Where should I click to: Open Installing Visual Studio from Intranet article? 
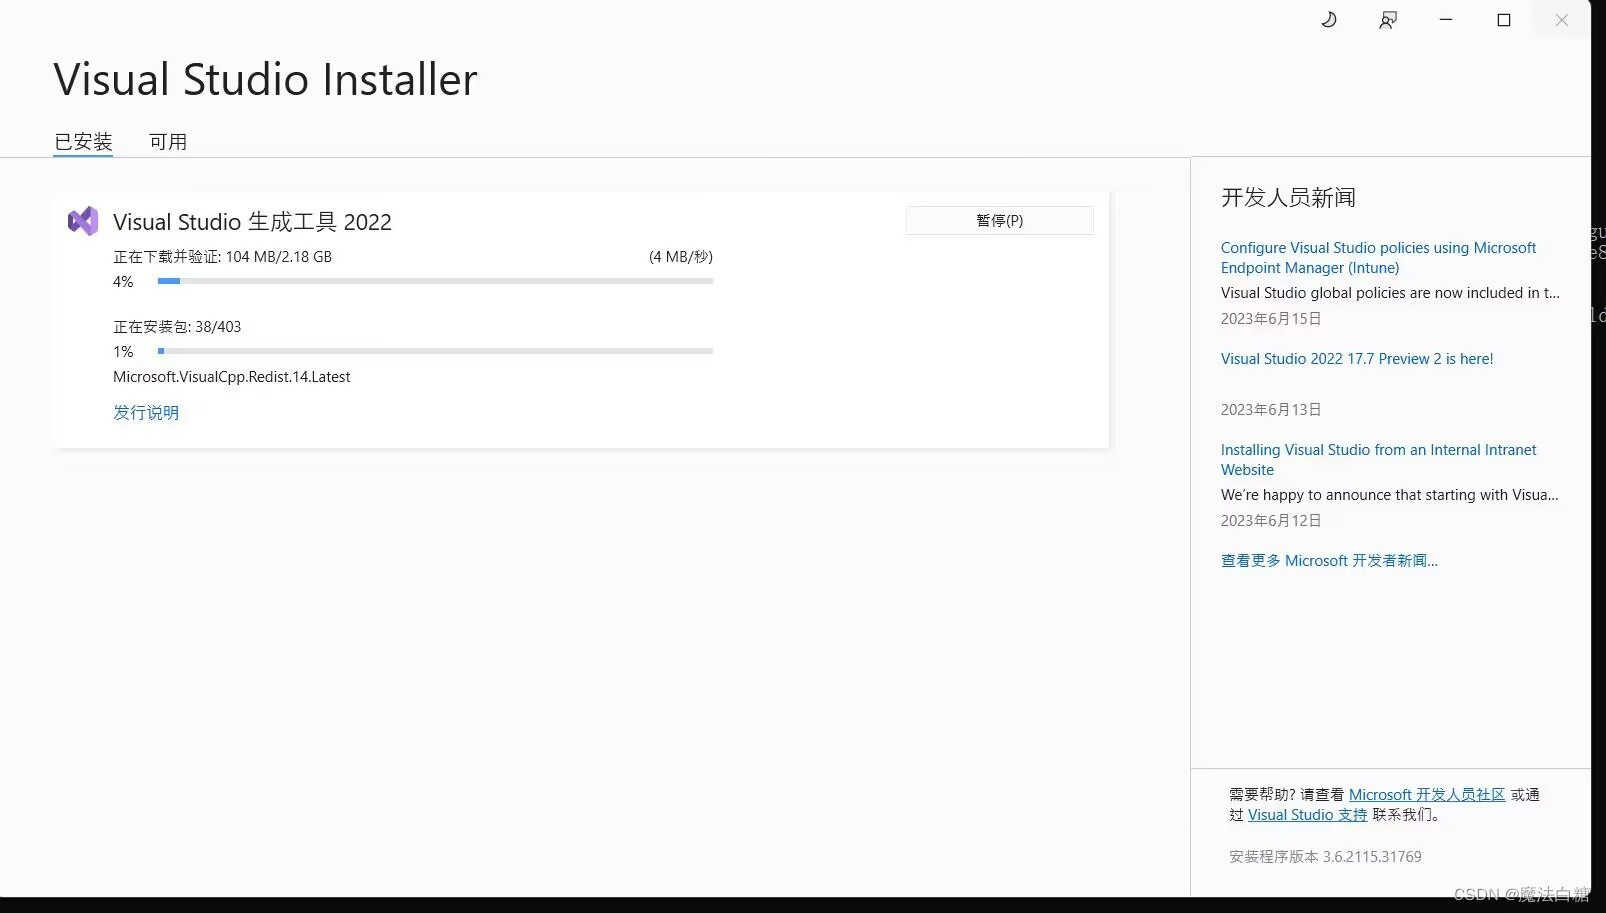1378,459
